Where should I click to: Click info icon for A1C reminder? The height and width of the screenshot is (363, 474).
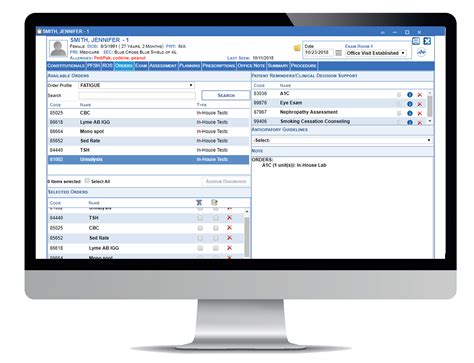(x=410, y=95)
